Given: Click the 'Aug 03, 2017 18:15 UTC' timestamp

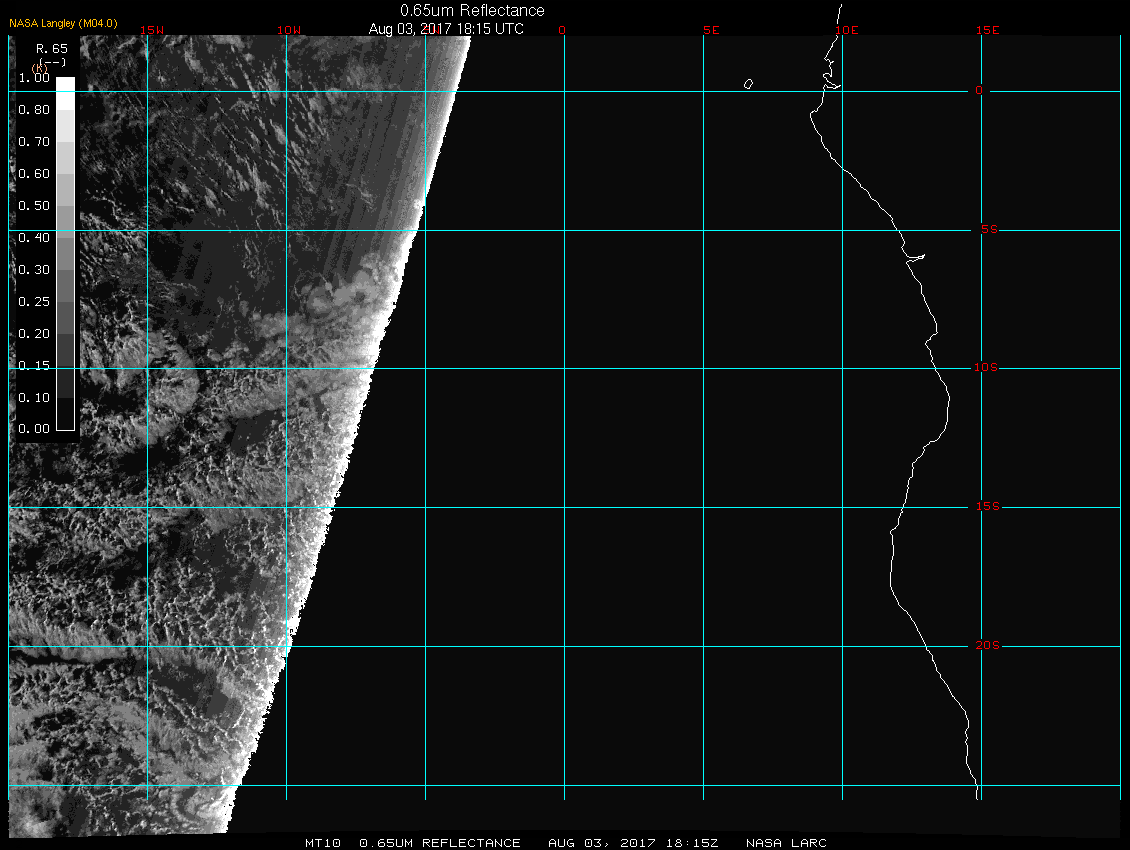Looking at the screenshot, I should point(446,29).
